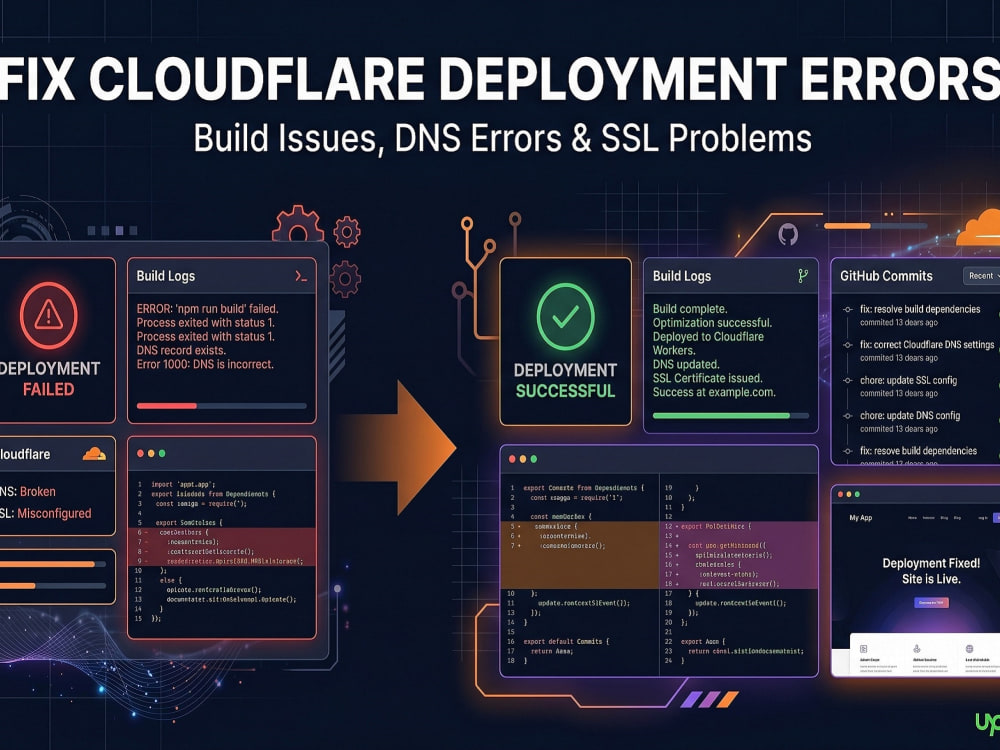The image size is (1000, 750).
Task: Click the 'My App' logo text
Action: coord(860,518)
